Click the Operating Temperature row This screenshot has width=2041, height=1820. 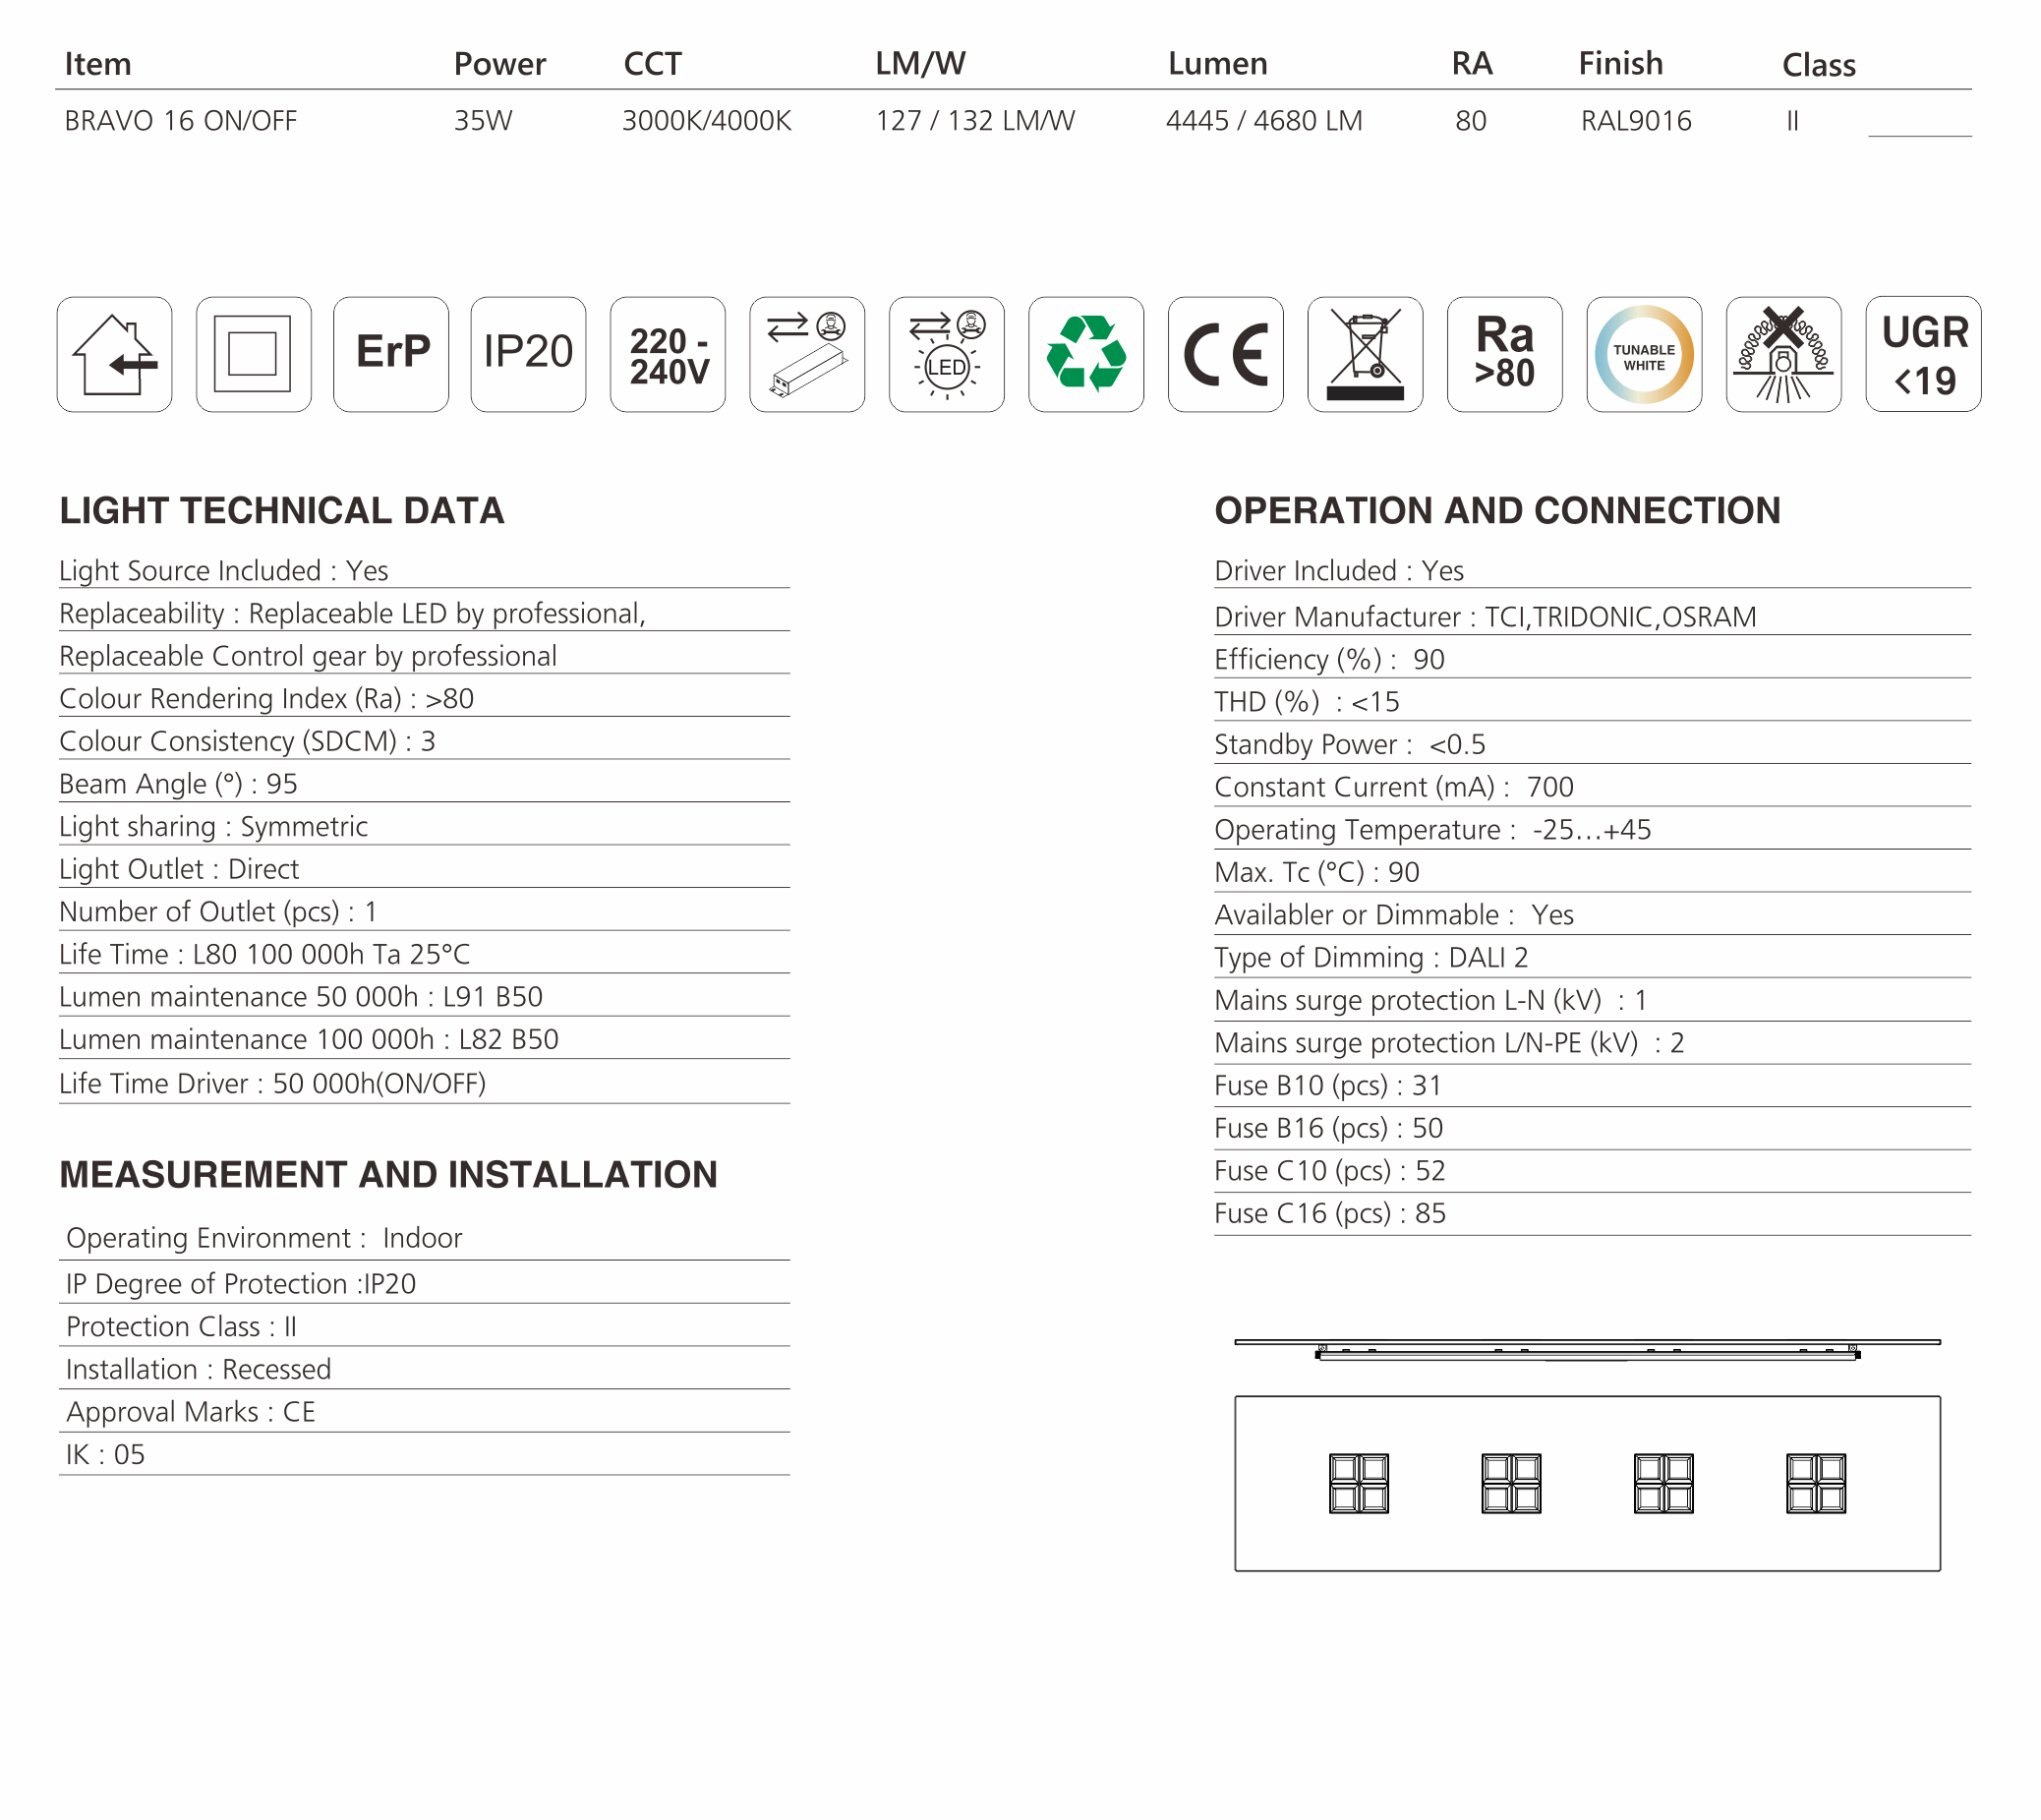coord(1592,830)
